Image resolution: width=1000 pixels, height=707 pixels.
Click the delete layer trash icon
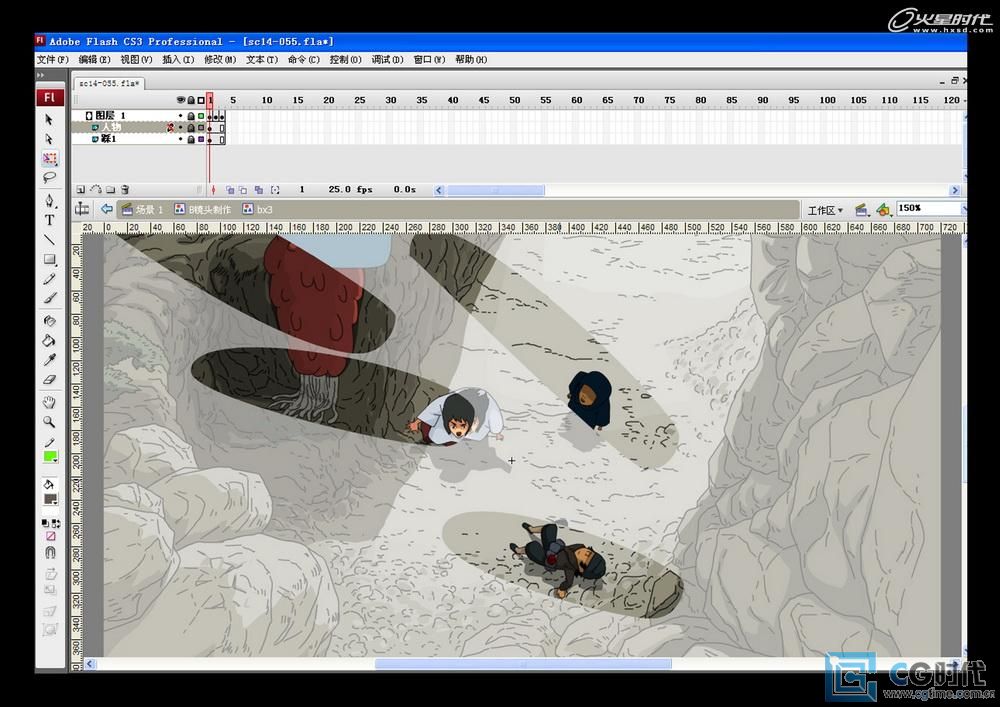point(125,189)
